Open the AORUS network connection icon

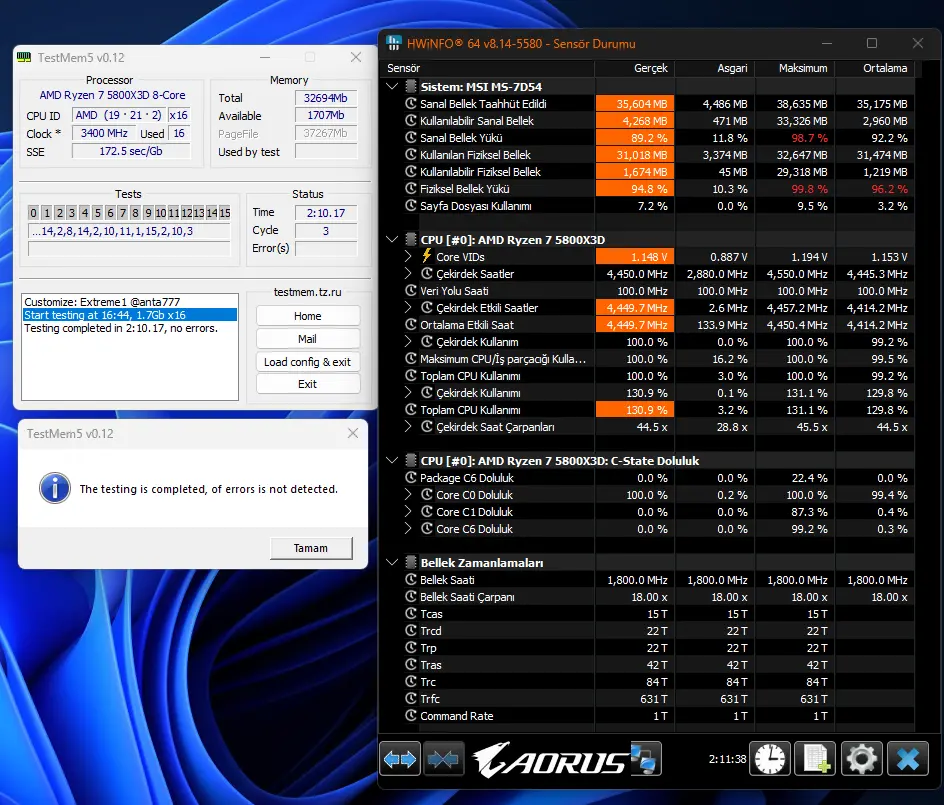(646, 759)
